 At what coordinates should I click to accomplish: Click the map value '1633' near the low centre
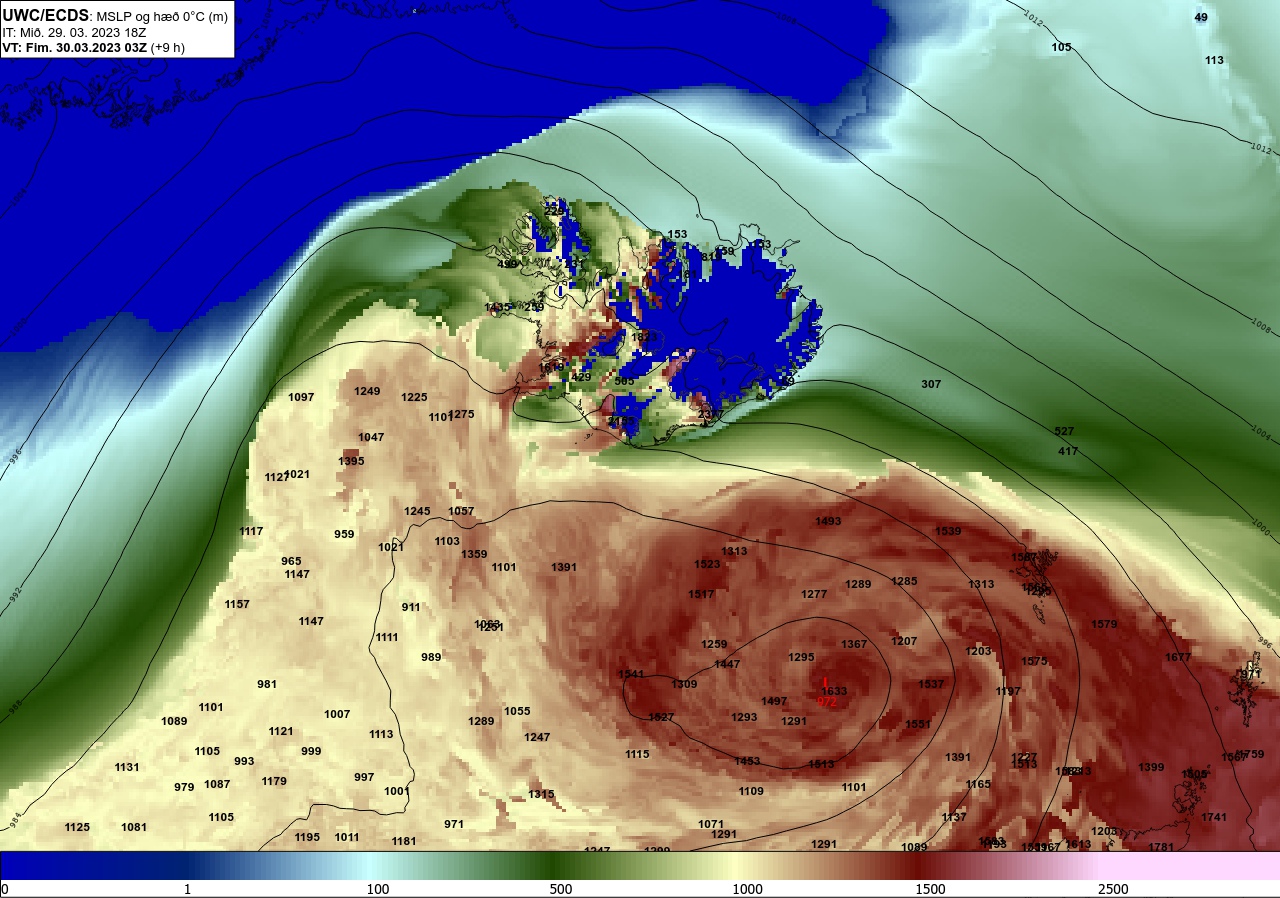(834, 691)
